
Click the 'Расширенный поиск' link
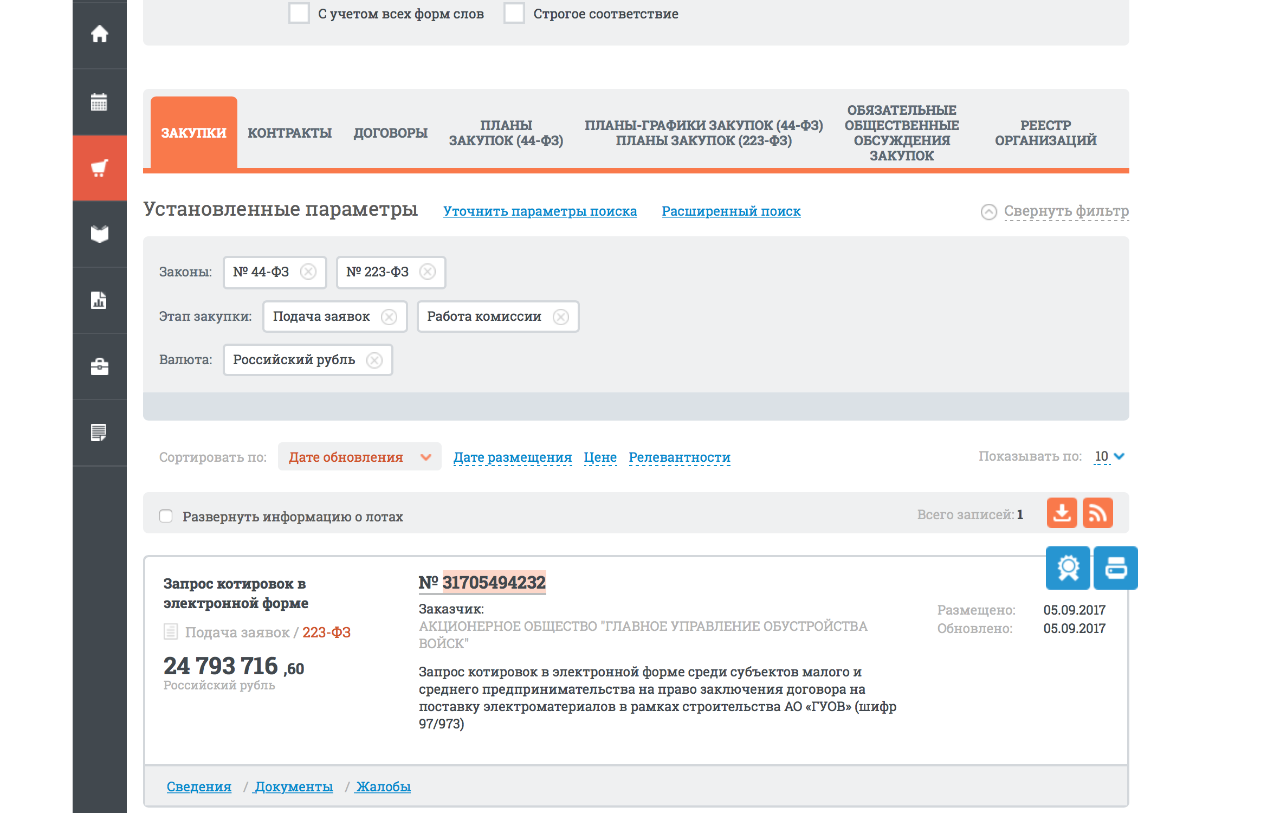(731, 211)
